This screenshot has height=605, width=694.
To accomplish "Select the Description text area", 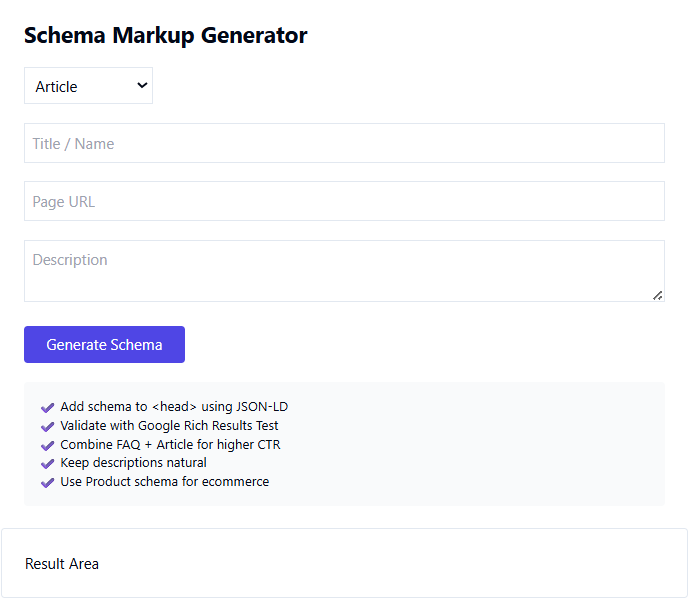I will 344,270.
